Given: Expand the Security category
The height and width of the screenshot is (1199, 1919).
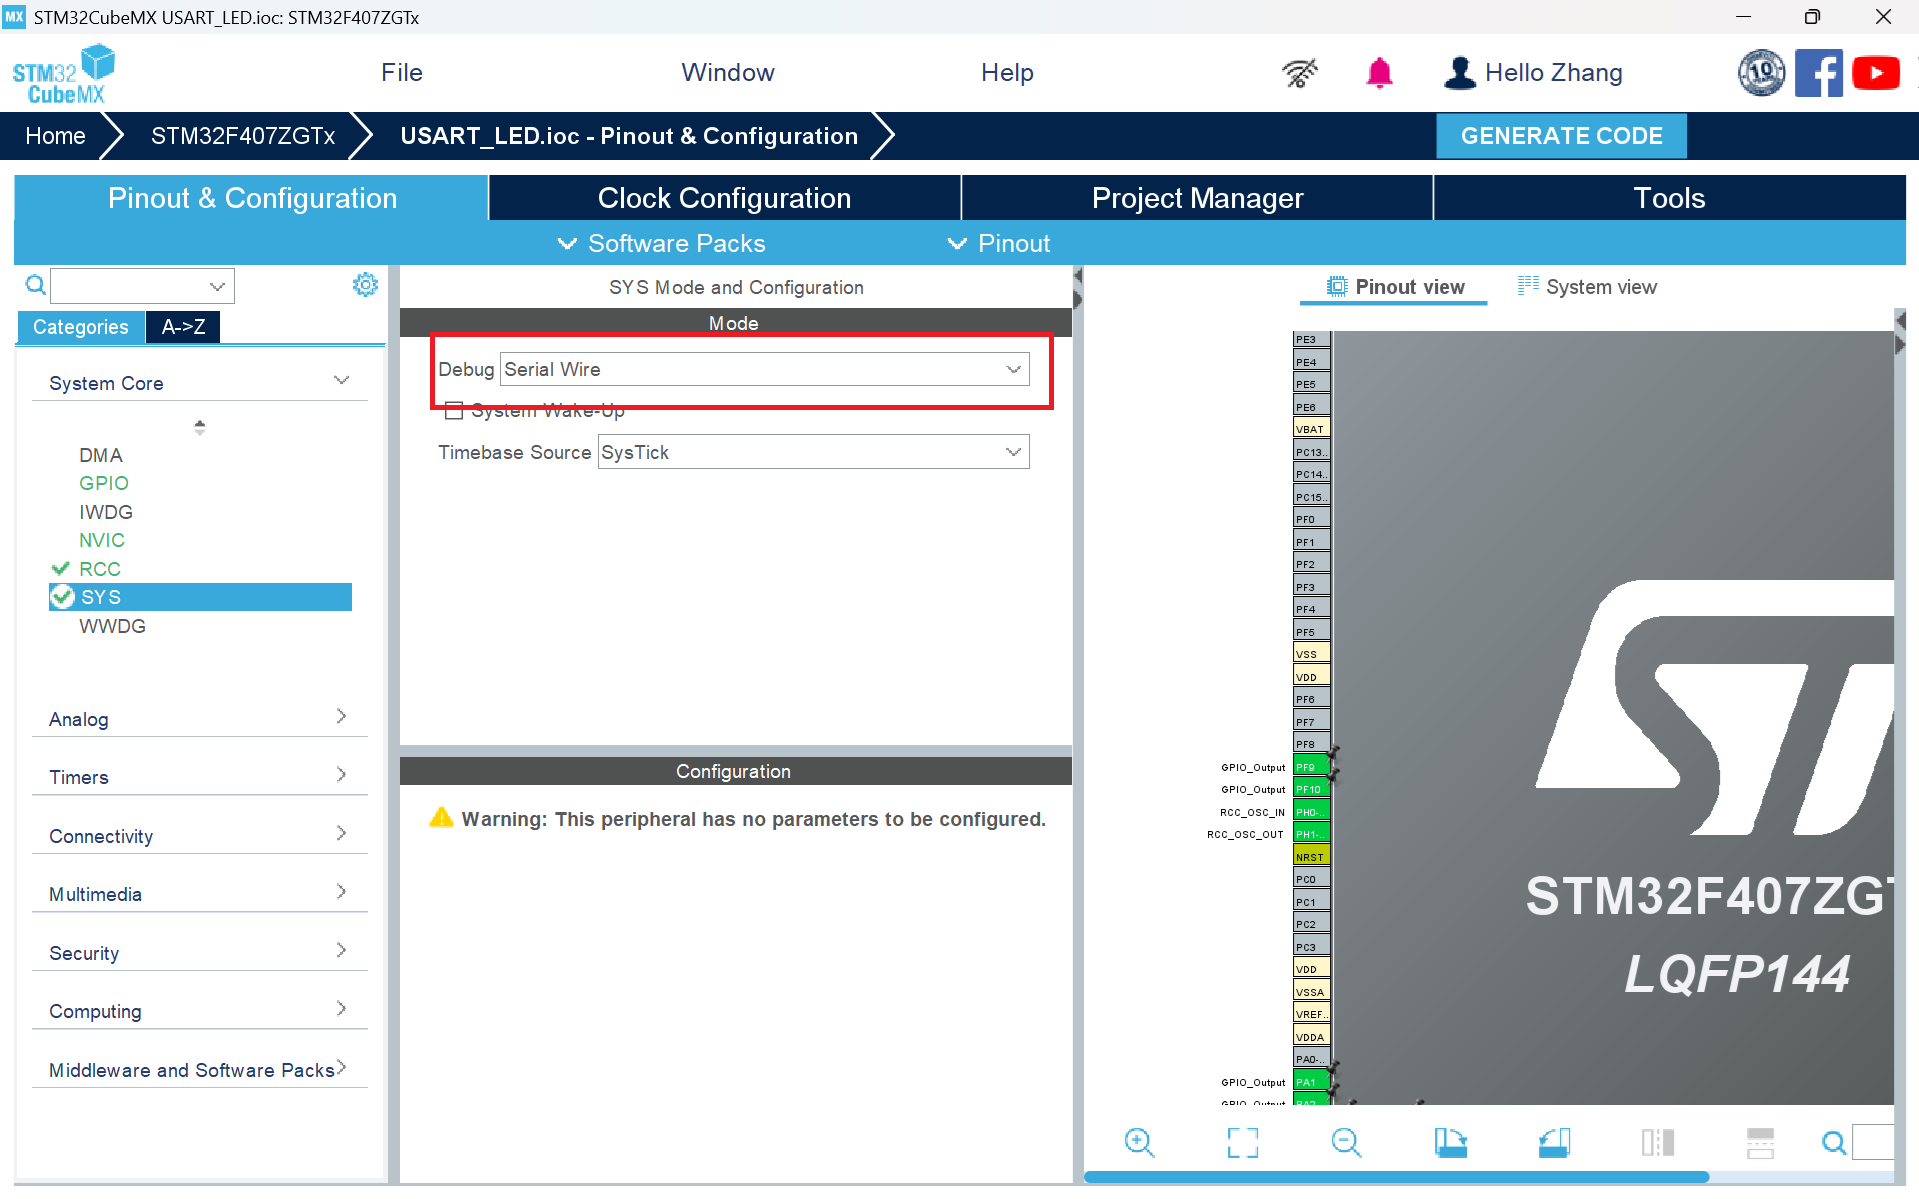Looking at the screenshot, I should point(199,953).
